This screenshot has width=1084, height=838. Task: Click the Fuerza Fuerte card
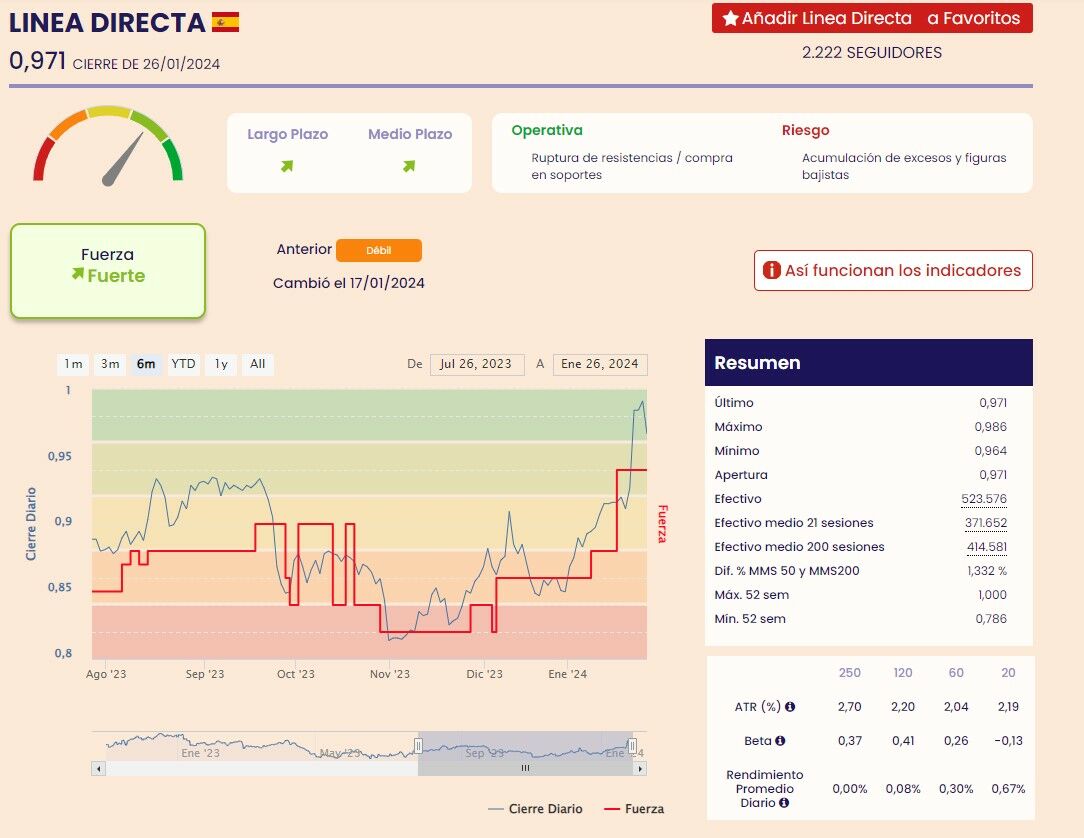[108, 270]
